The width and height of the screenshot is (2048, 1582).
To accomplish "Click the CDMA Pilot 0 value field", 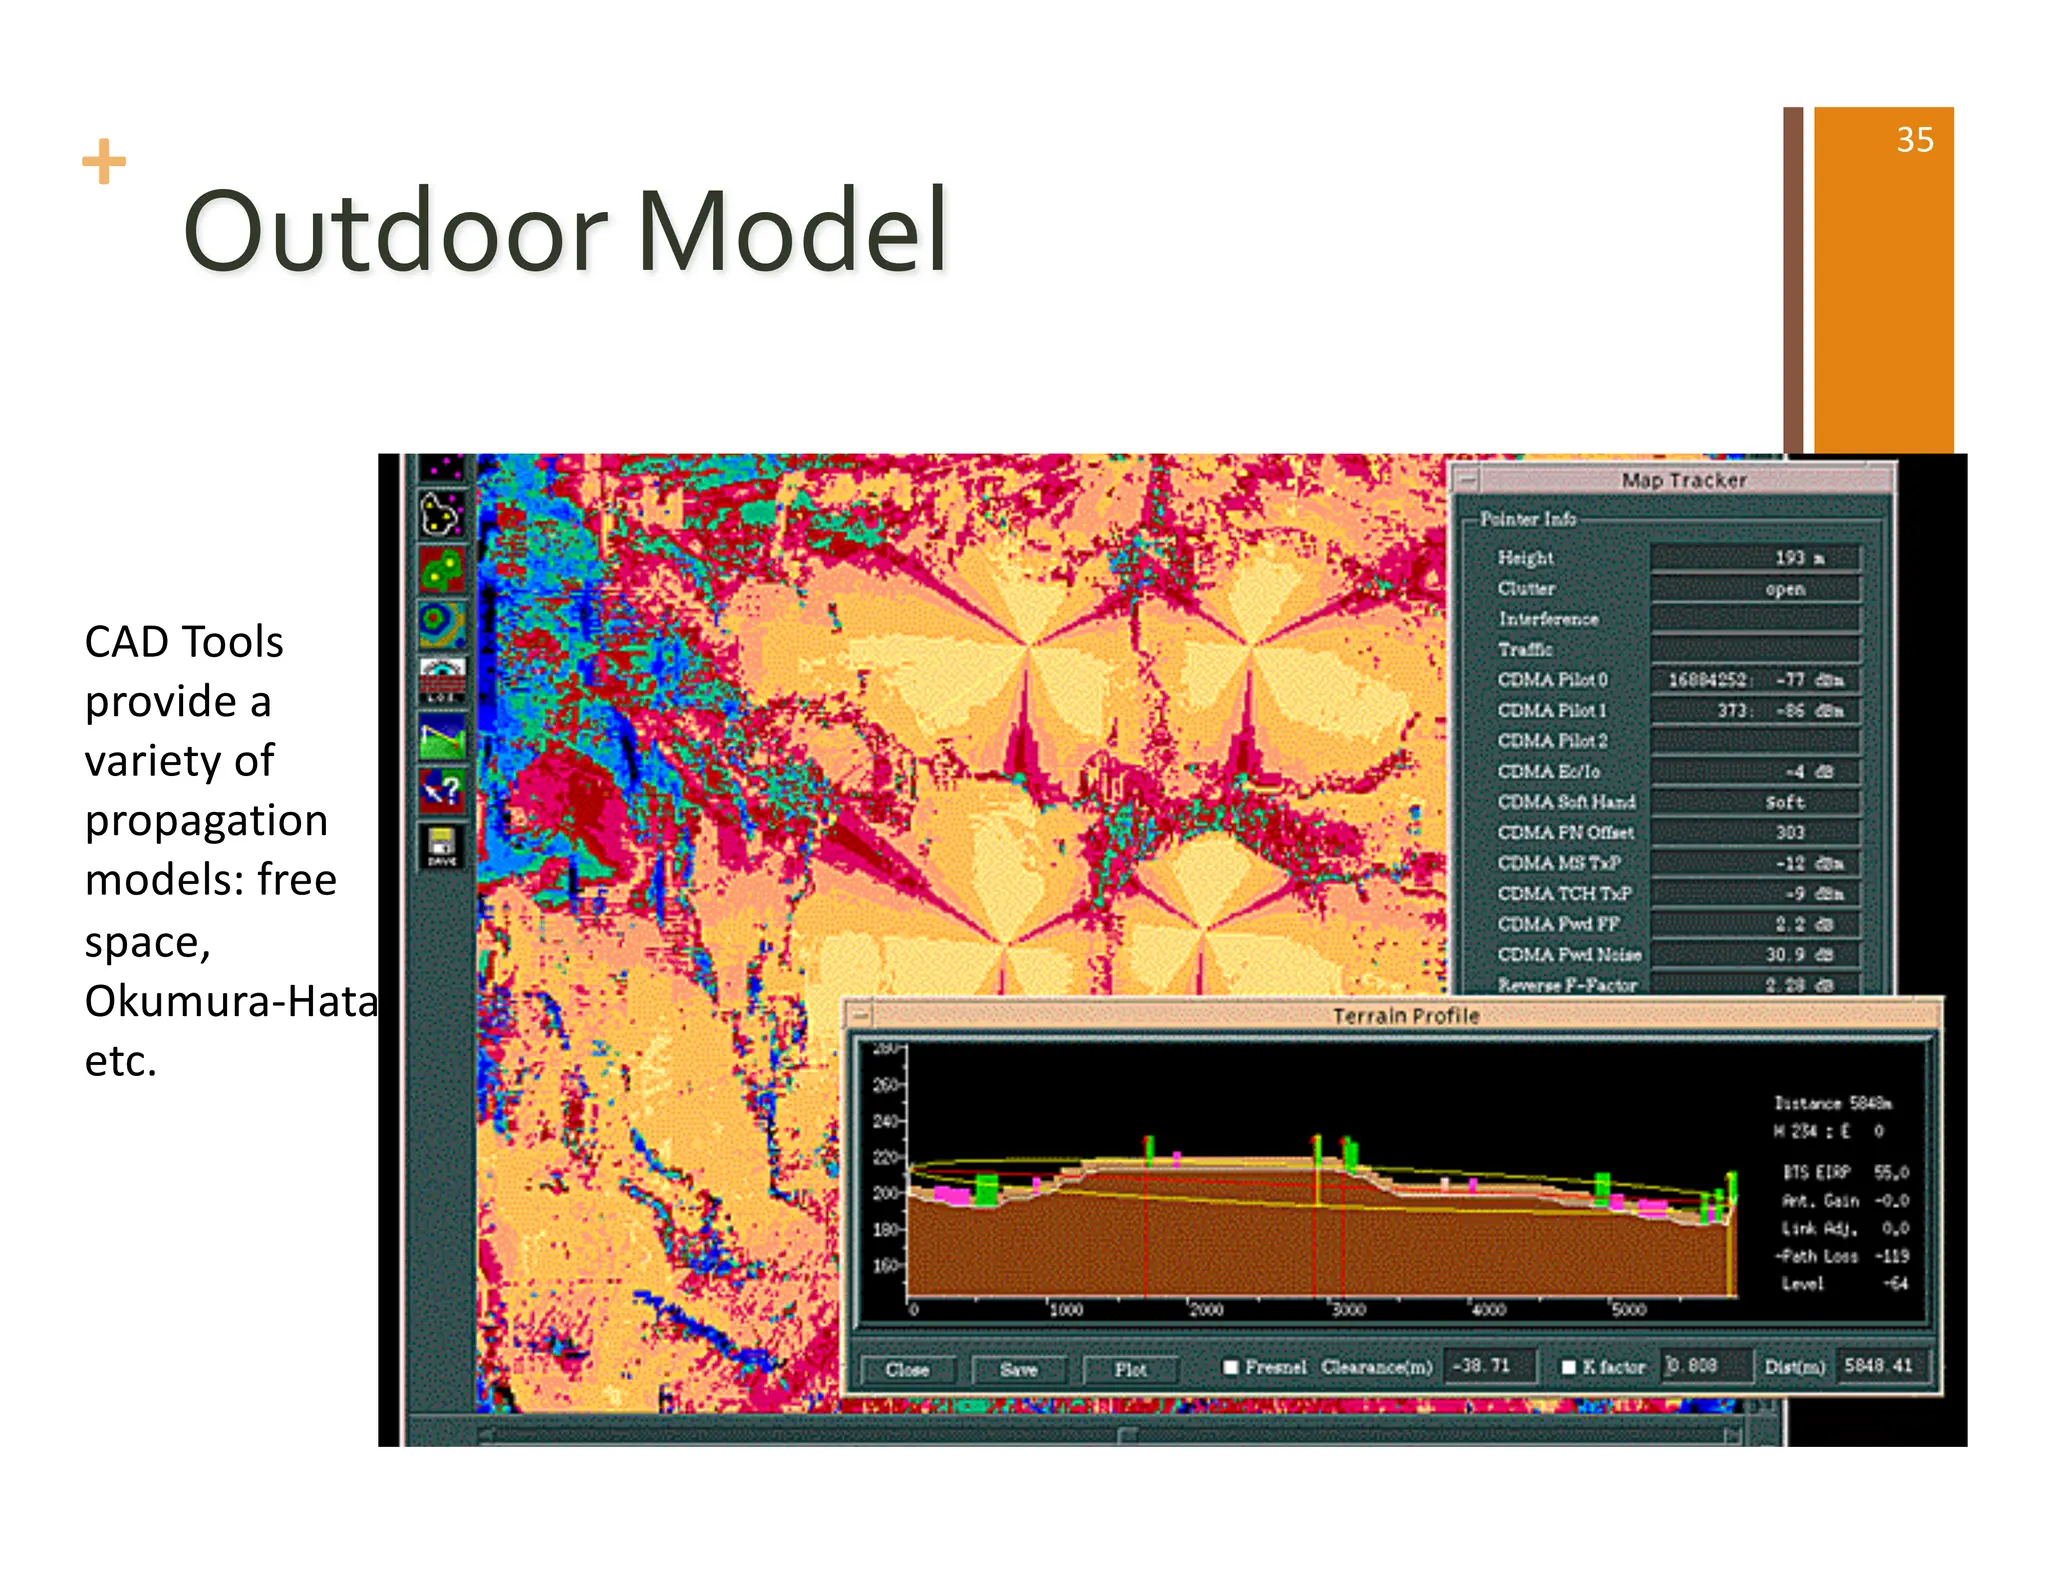I will coord(1755,680).
